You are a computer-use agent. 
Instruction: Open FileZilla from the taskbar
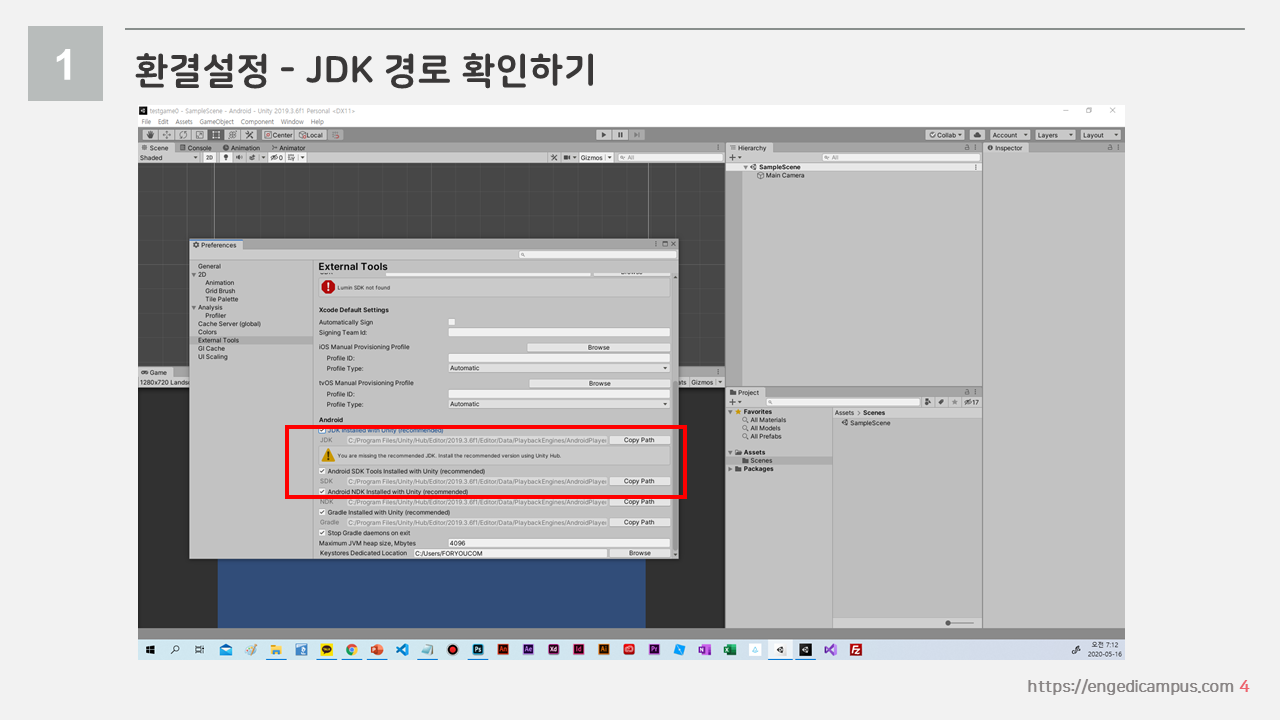(856, 649)
